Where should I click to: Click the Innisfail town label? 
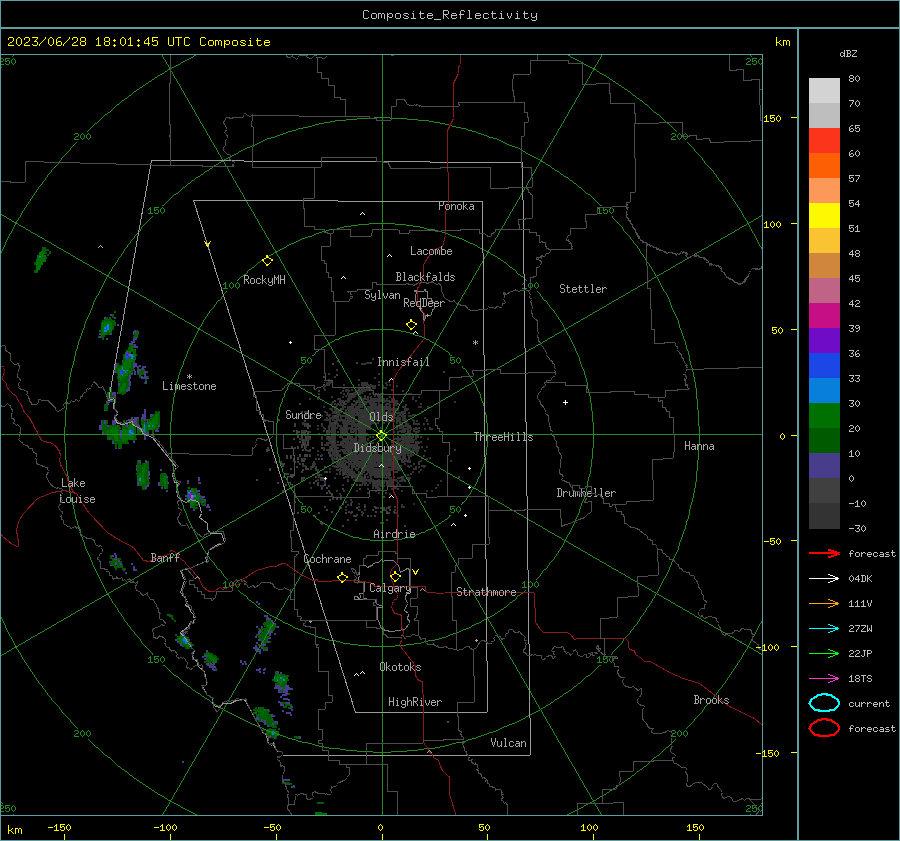tap(403, 362)
